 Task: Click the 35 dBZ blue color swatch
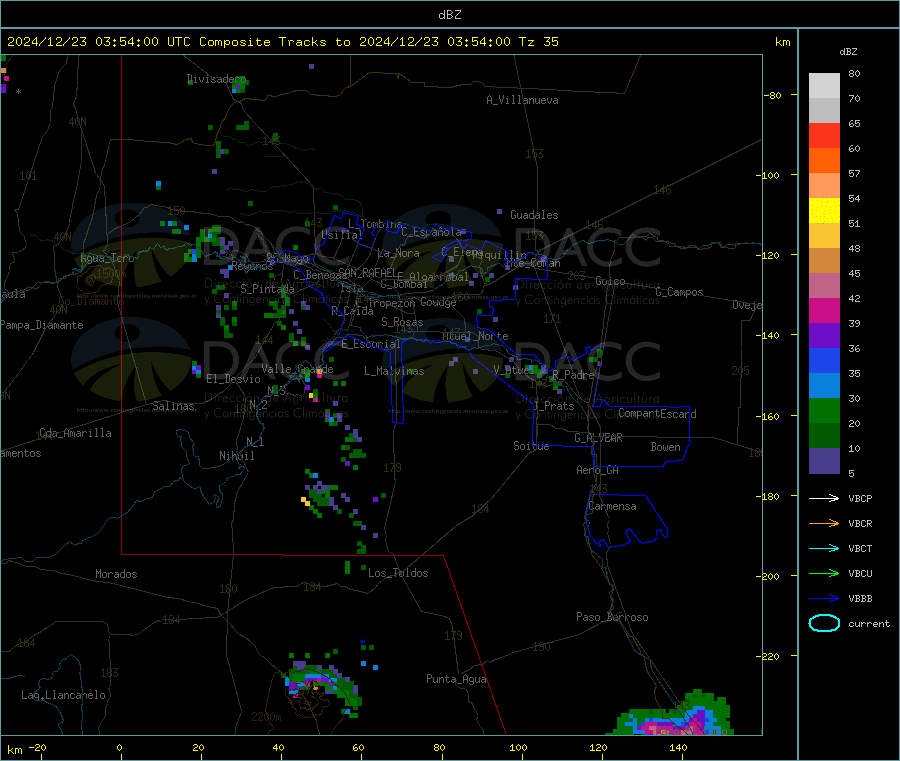824,360
